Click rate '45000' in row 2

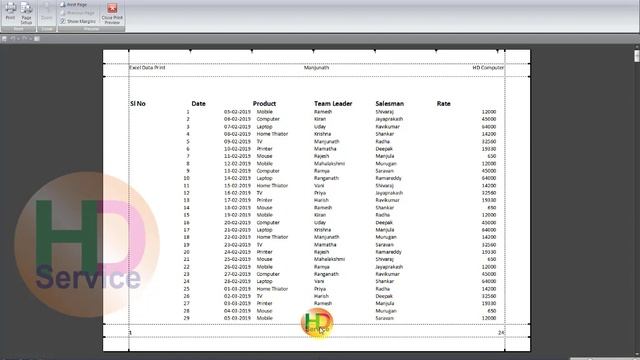click(x=489, y=119)
